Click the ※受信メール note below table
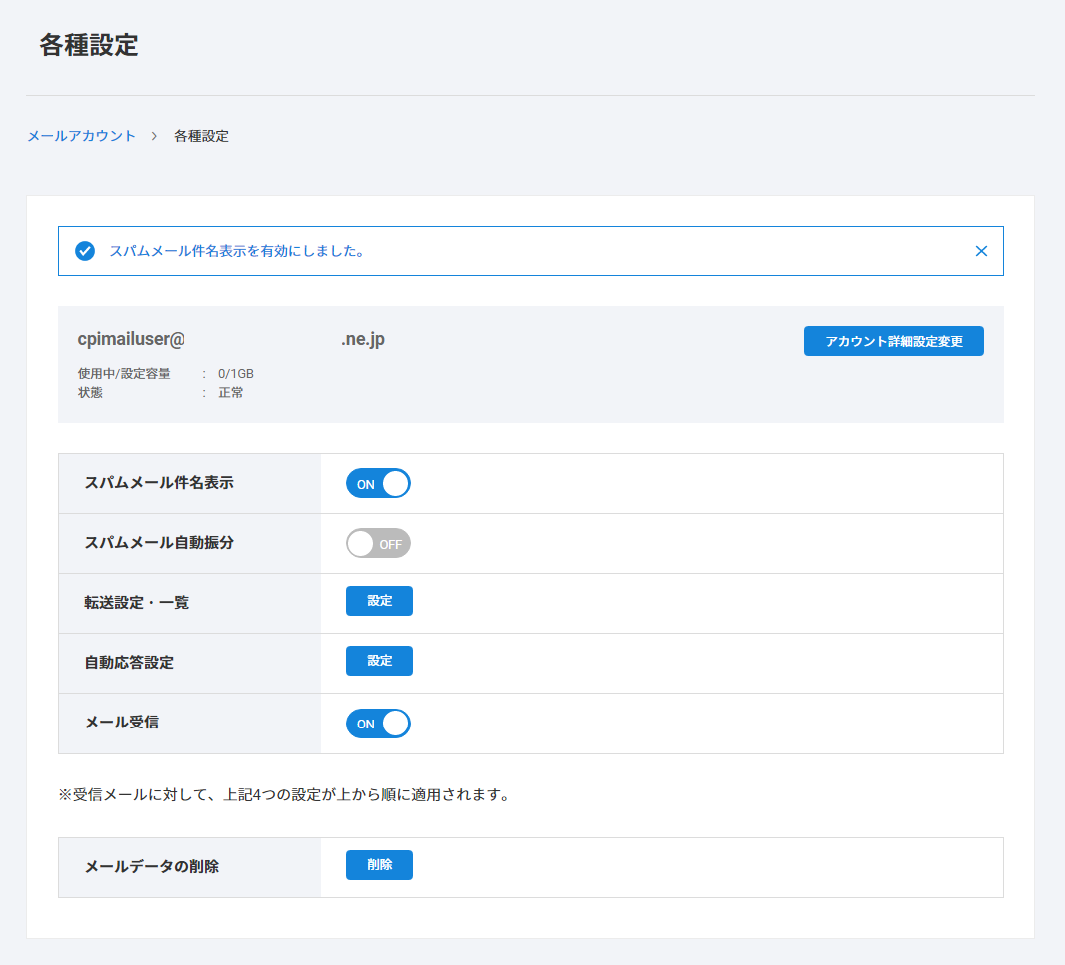The image size is (1065, 965). [284, 796]
